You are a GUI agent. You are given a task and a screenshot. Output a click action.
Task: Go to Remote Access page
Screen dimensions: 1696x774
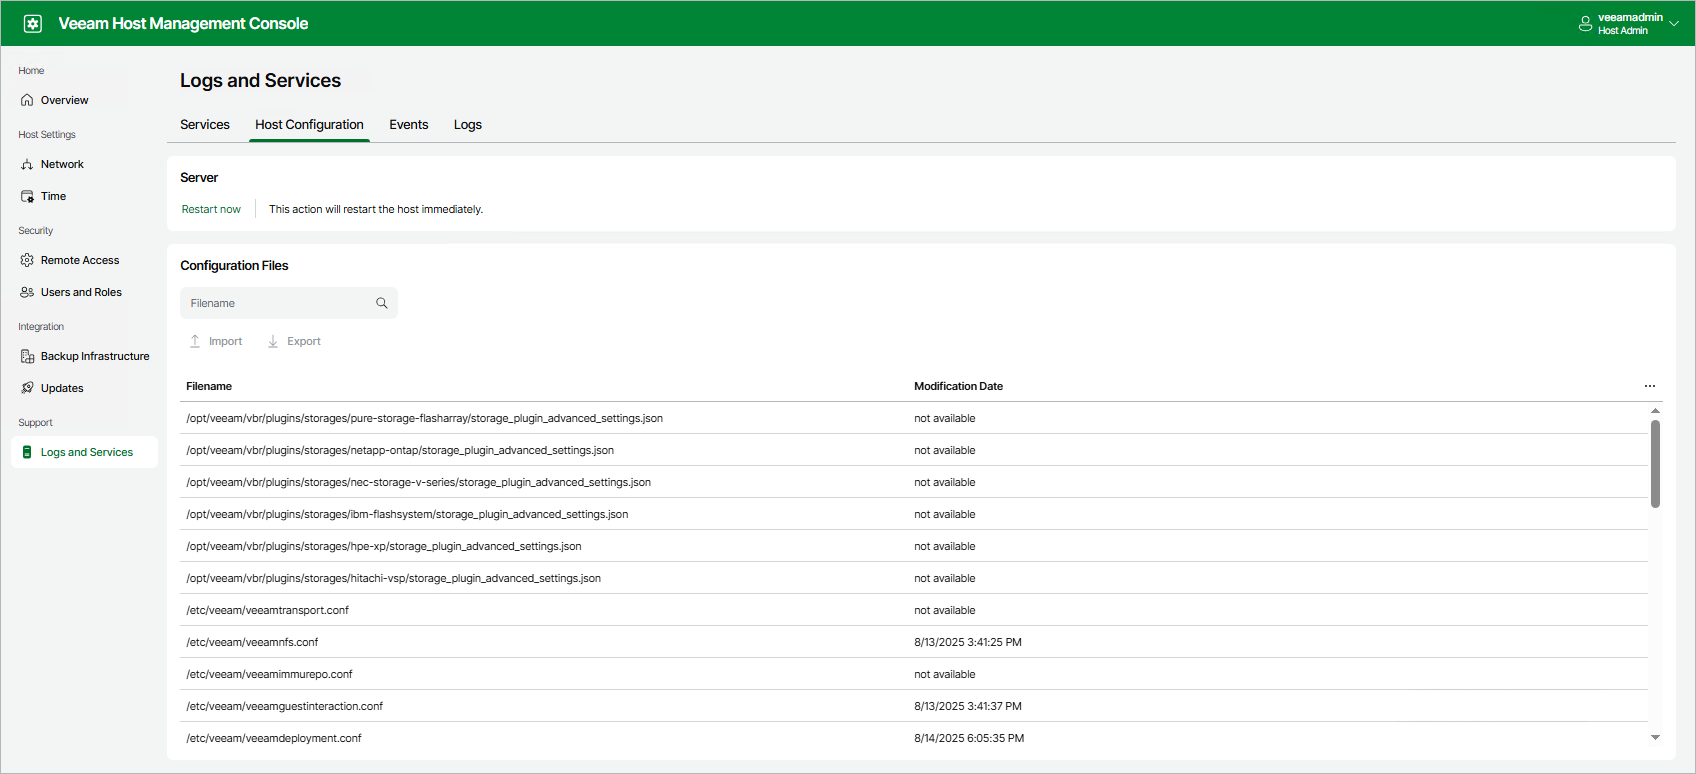pyautogui.click(x=80, y=260)
